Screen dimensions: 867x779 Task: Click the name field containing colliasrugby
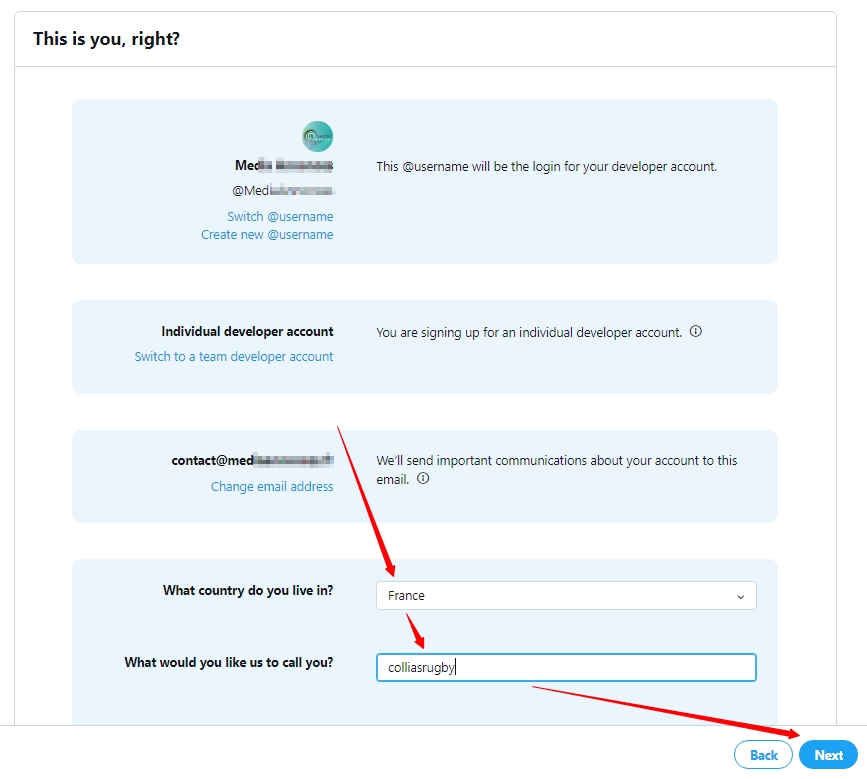[x=566, y=667]
